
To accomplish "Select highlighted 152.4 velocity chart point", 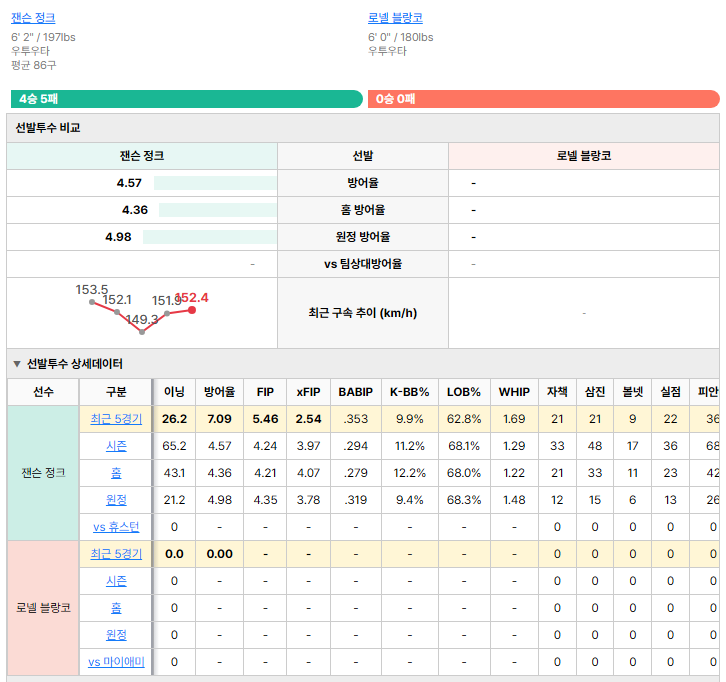I will pos(192,310).
